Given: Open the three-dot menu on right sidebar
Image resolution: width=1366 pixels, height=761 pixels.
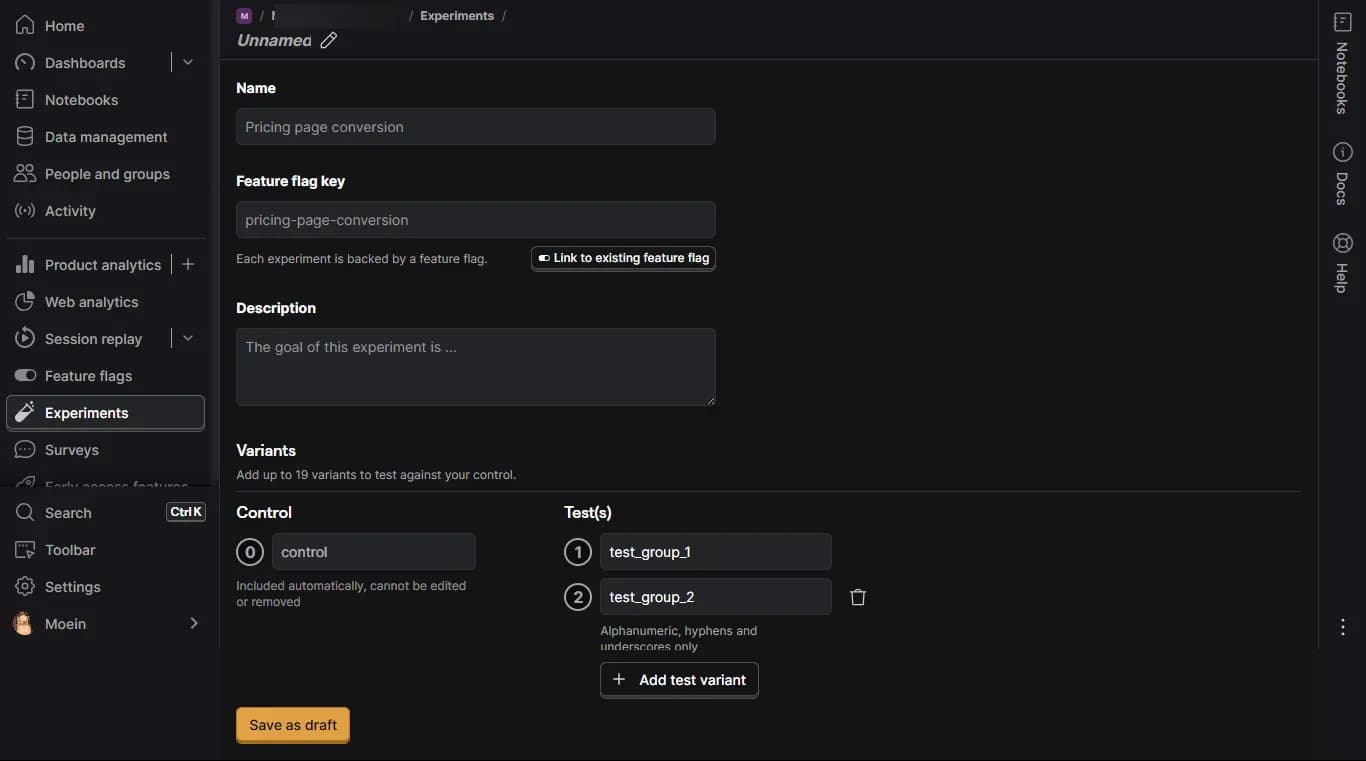Looking at the screenshot, I should point(1342,627).
